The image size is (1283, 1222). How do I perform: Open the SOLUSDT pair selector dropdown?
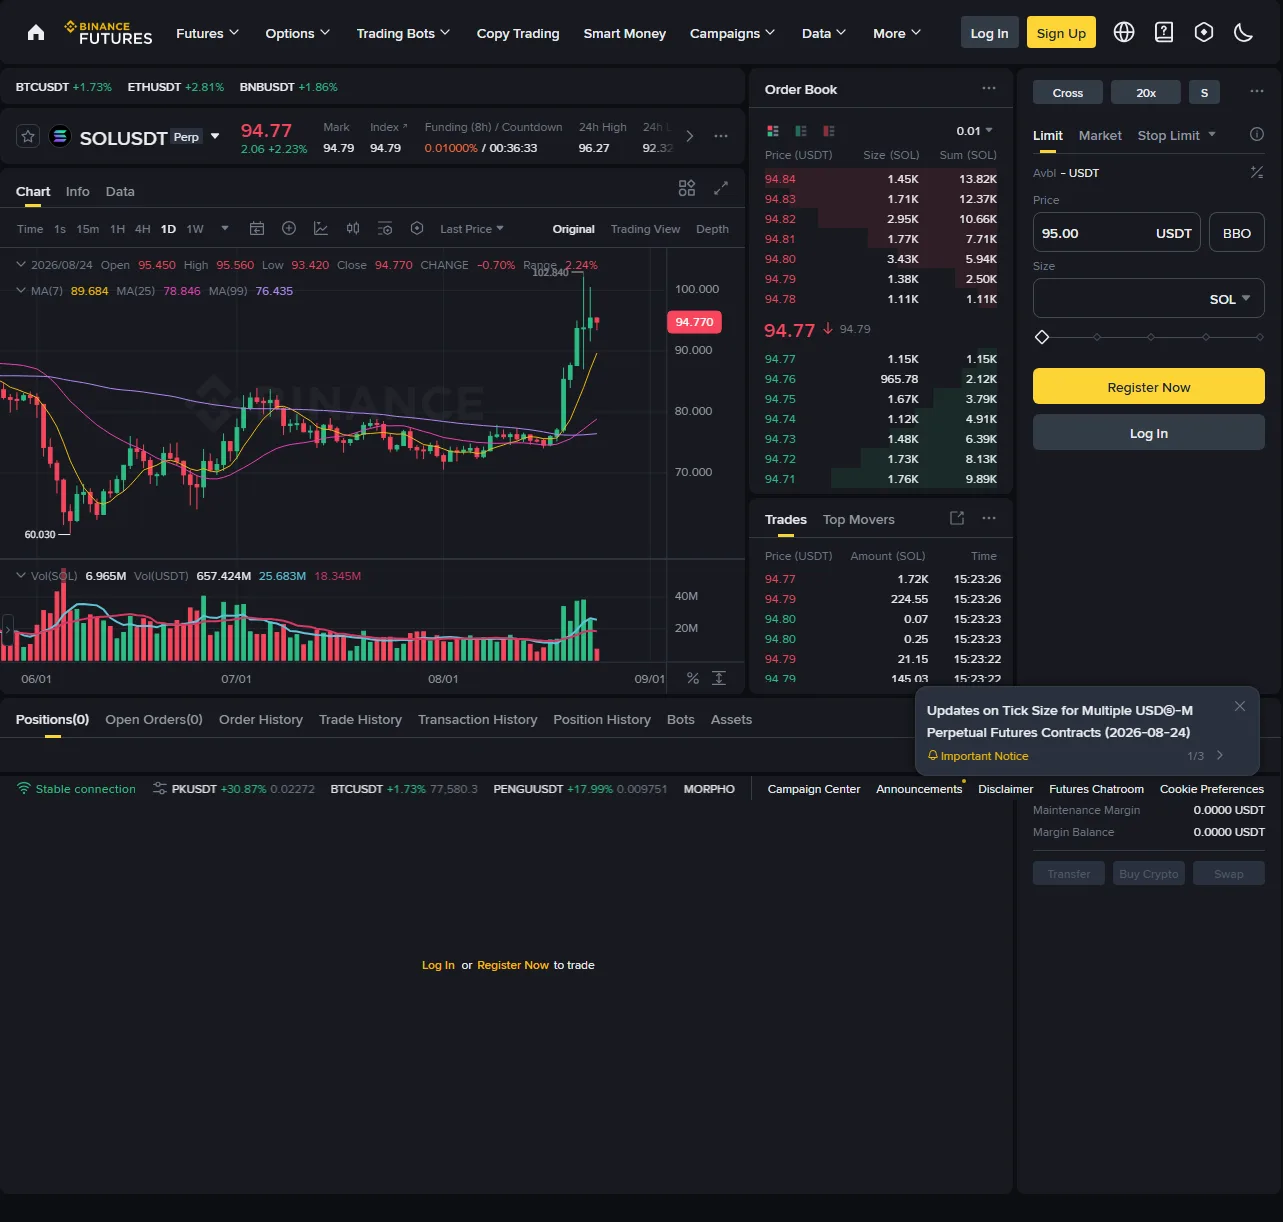215,137
